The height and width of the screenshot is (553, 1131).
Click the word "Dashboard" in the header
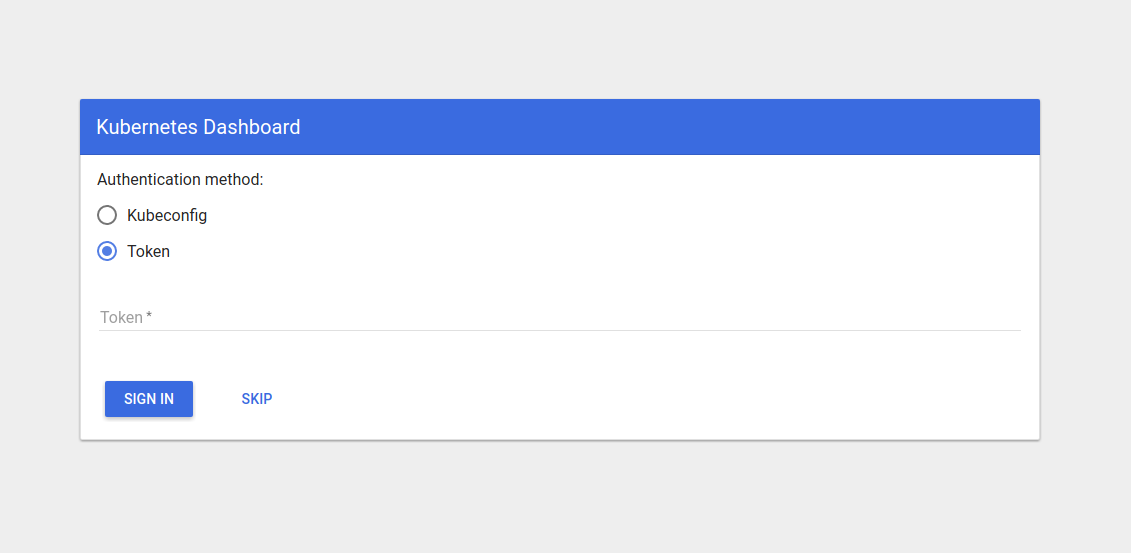click(x=252, y=127)
